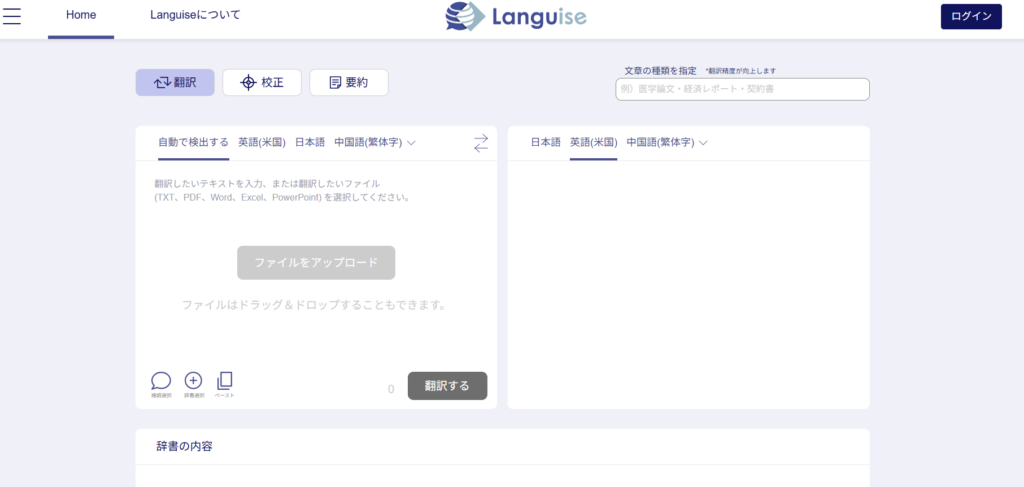Switch to 校正 proofreading mode
1024x487 pixels.
tap(262, 83)
